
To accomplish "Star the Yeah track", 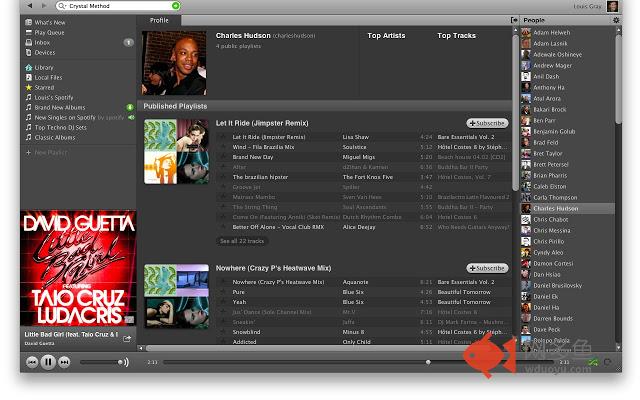I will (223, 302).
